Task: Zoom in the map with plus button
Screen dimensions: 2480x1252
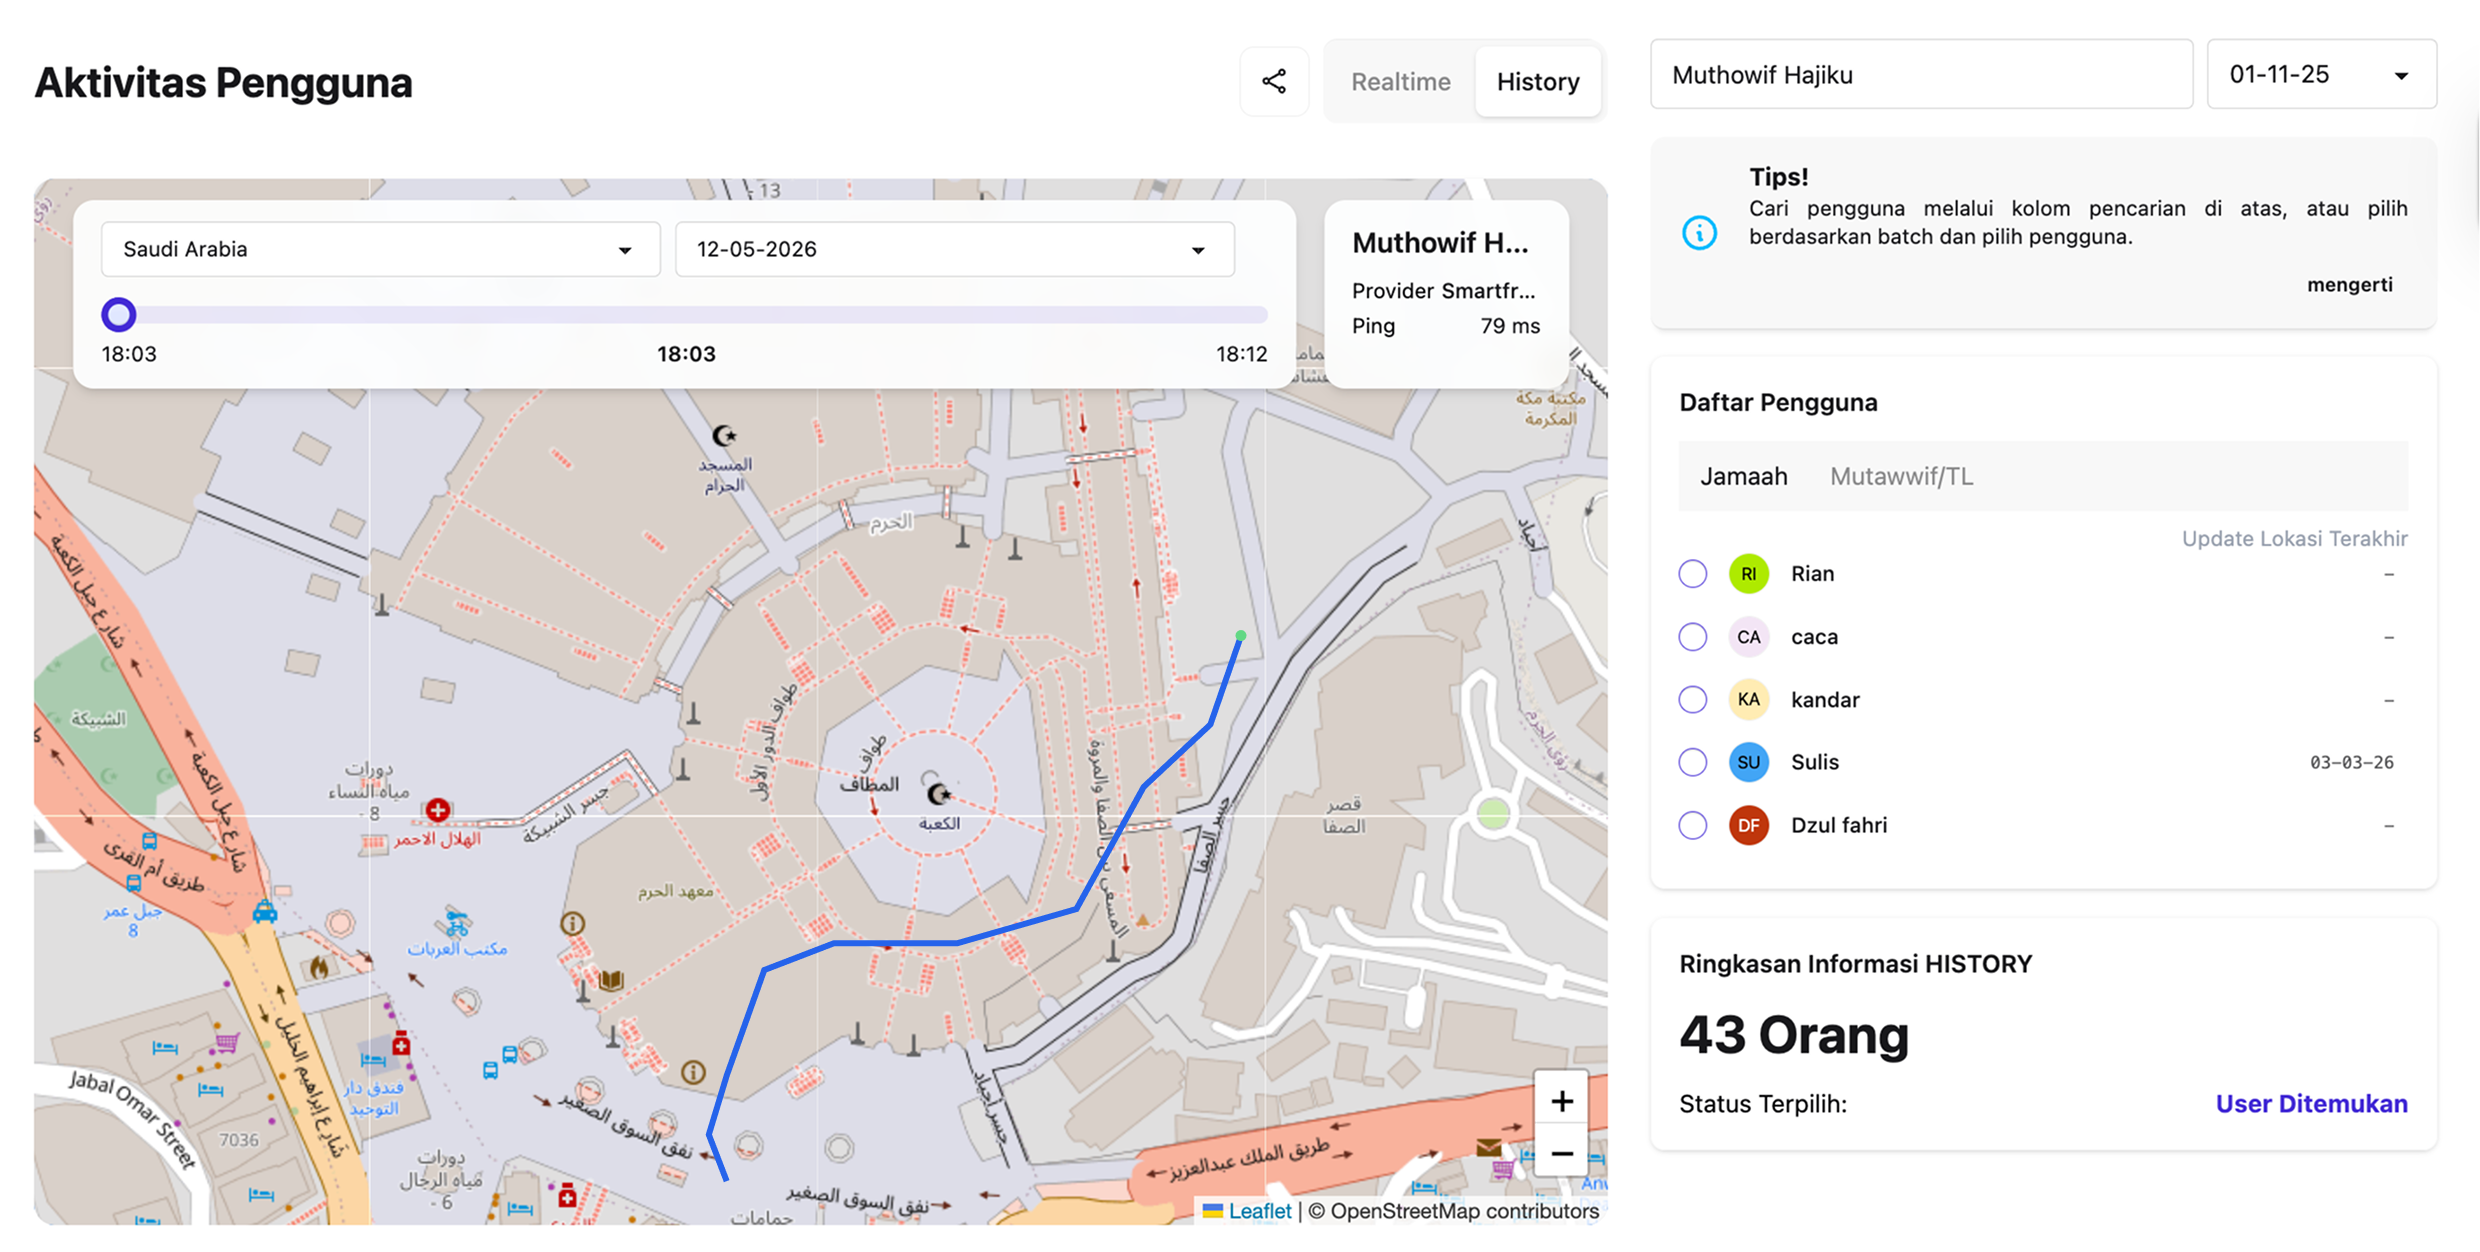Action: pyautogui.click(x=1561, y=1101)
